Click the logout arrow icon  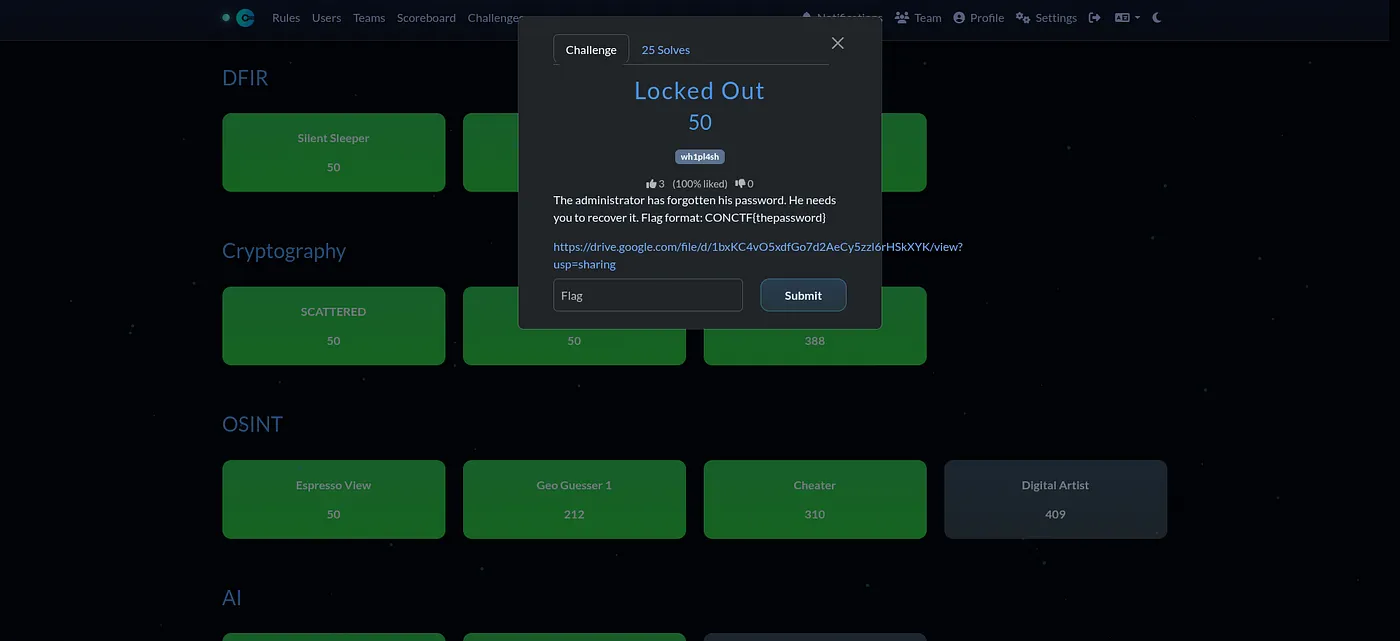(x=1095, y=18)
